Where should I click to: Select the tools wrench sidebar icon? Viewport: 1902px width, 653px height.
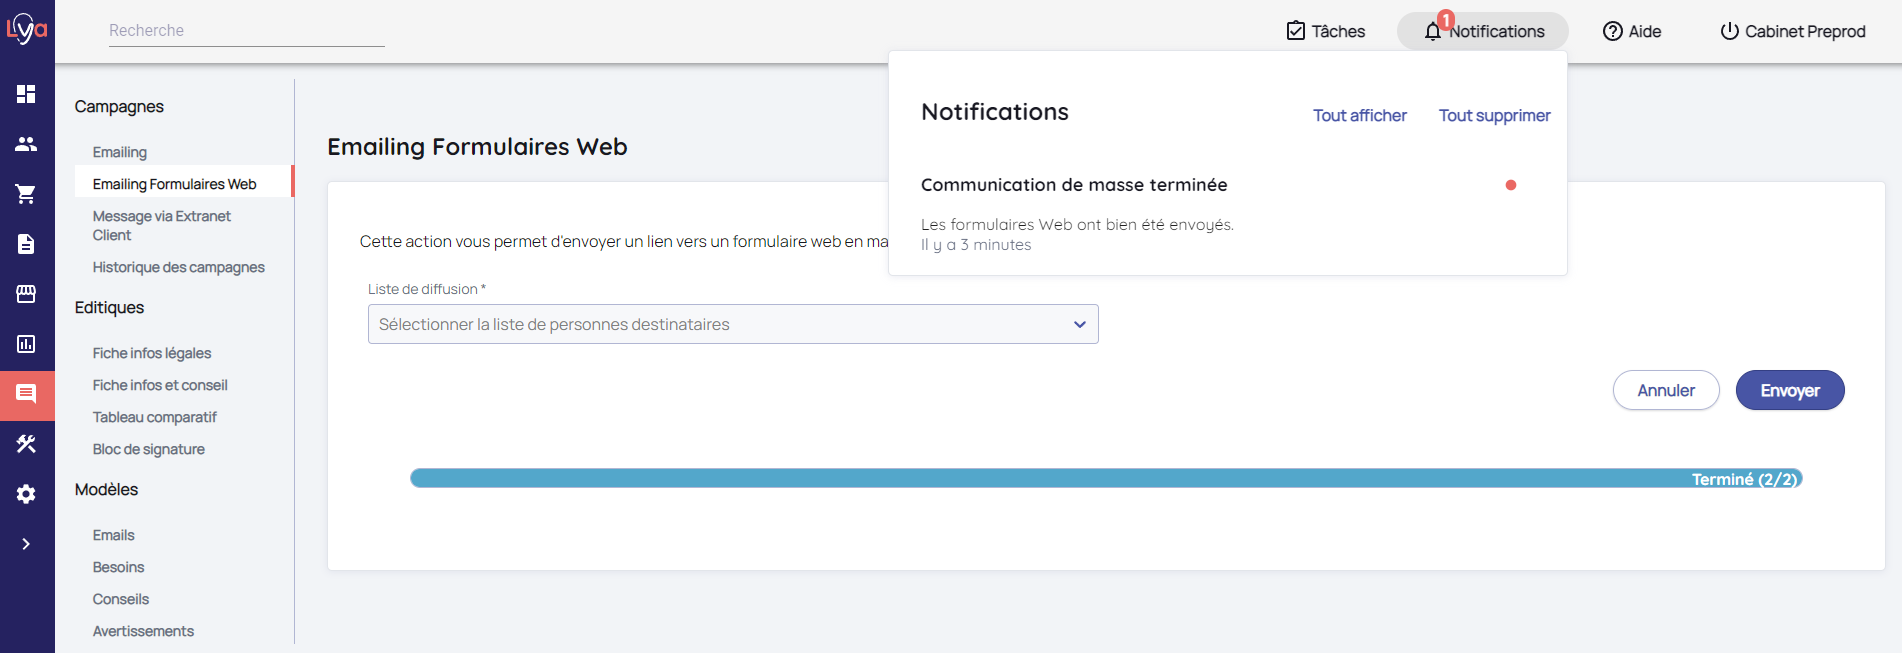click(x=26, y=444)
